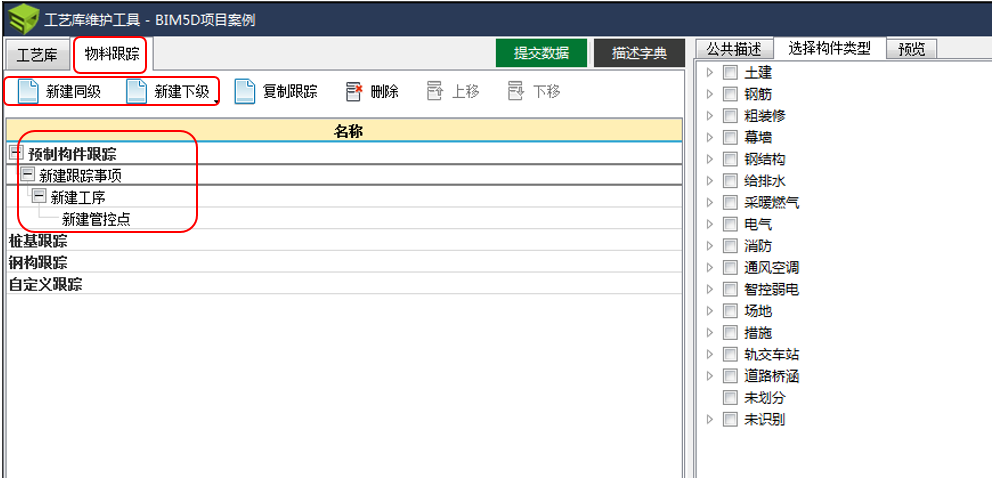Screen dimensions: 993x487
Task: Check the 未识别 checkbox
Action: (x=730, y=419)
